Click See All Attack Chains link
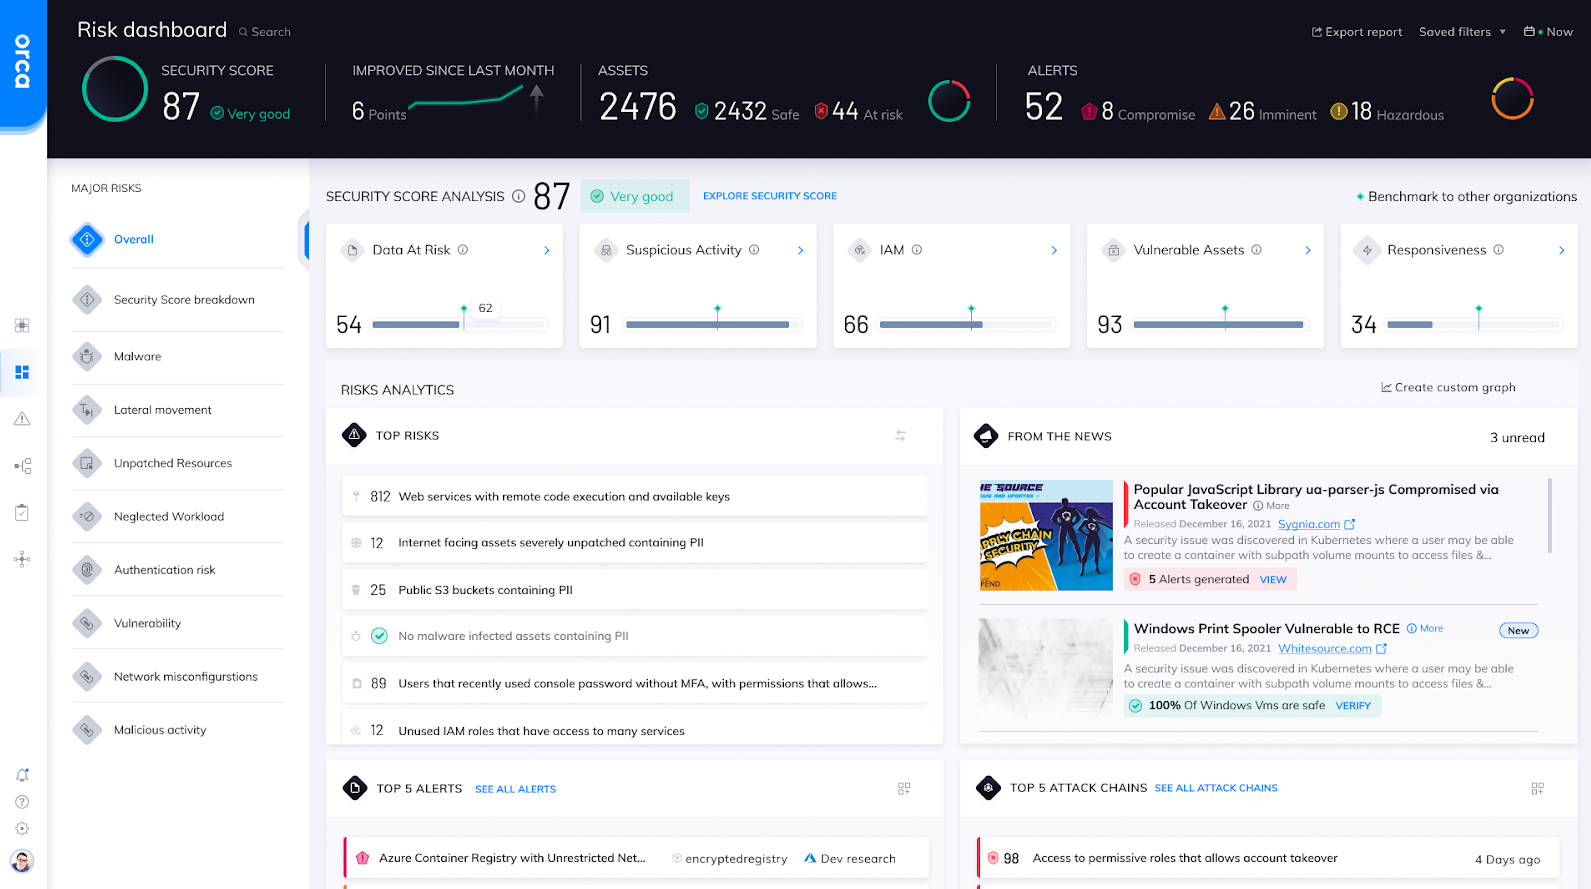 (1216, 788)
